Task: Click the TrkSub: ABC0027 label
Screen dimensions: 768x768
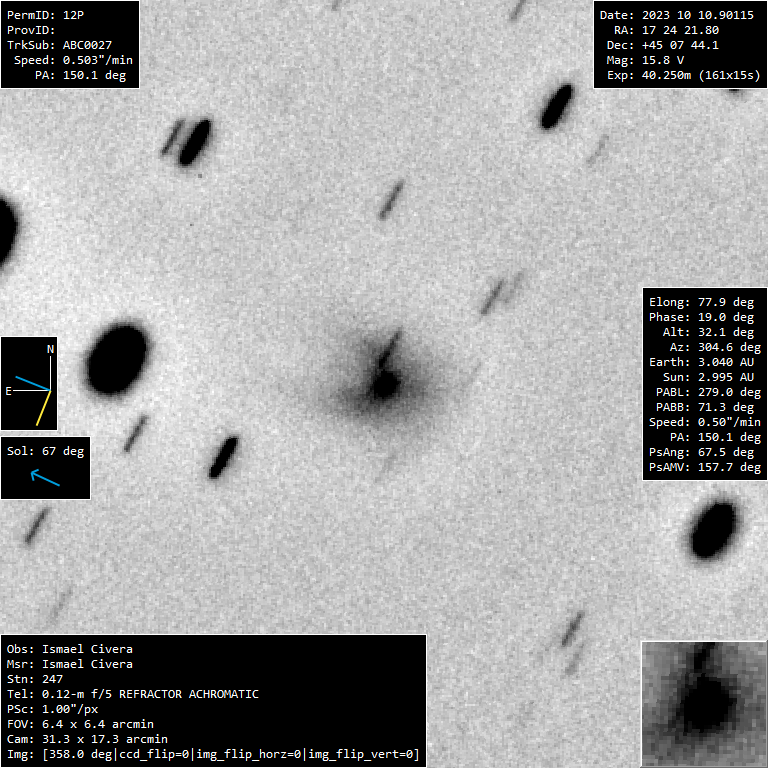Action: point(59,45)
